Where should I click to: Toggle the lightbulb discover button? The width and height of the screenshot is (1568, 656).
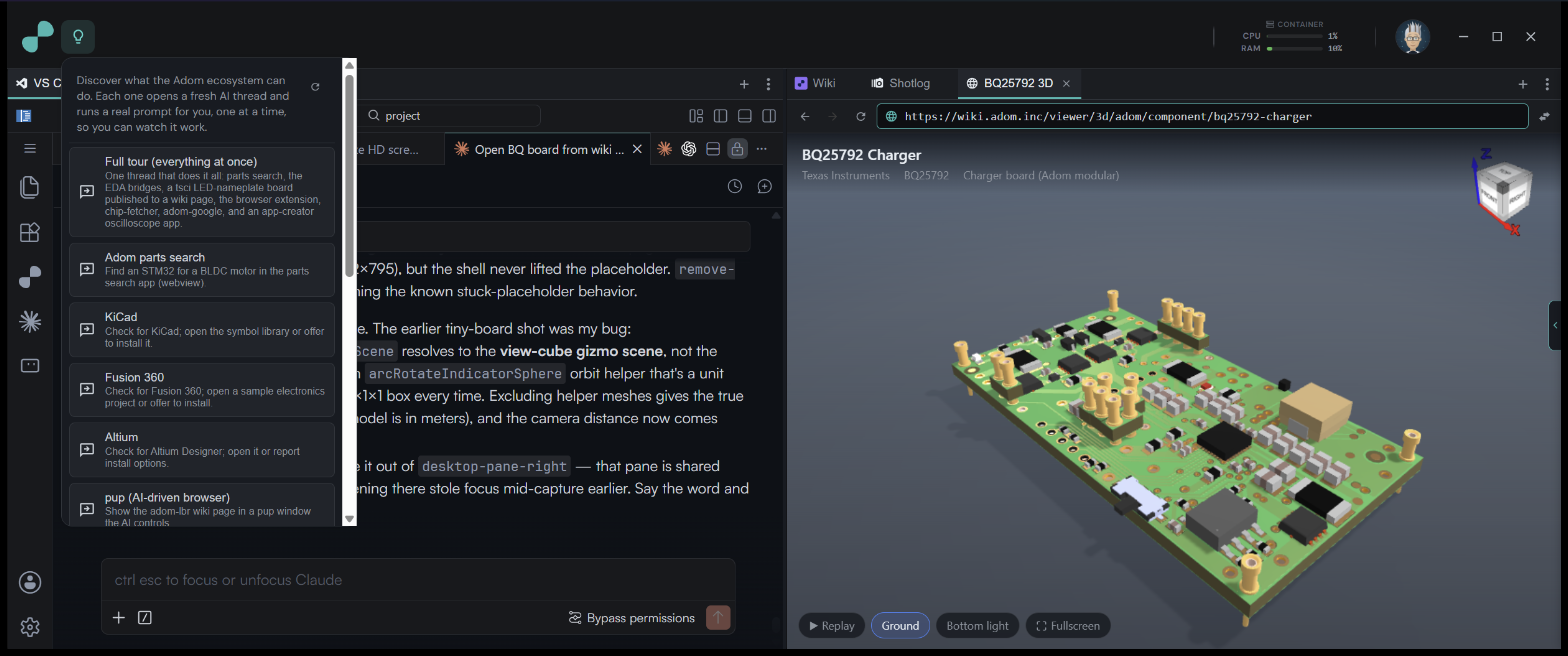point(78,37)
